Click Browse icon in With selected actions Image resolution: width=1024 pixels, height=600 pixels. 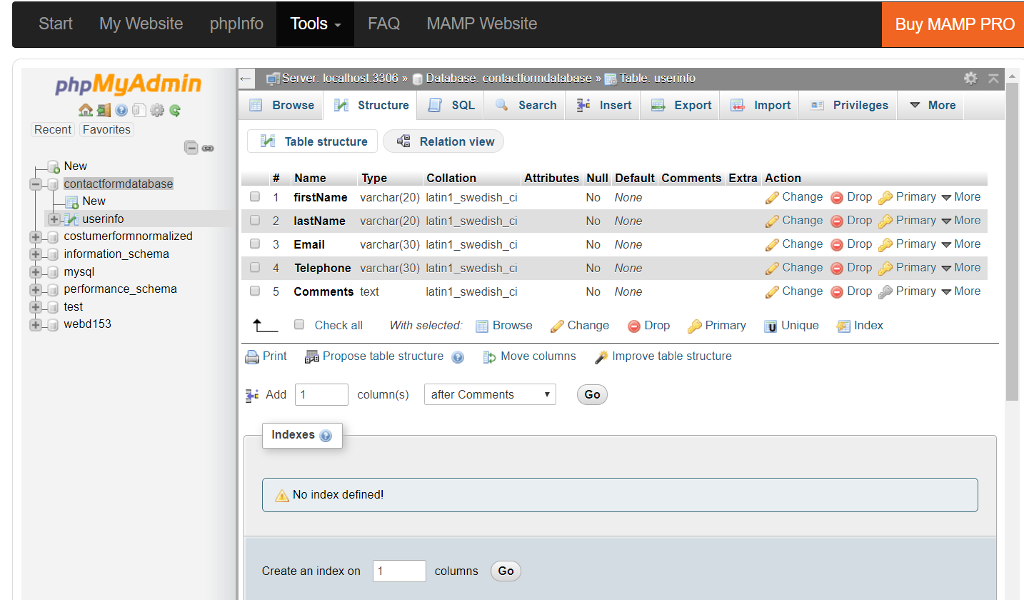pyautogui.click(x=482, y=326)
